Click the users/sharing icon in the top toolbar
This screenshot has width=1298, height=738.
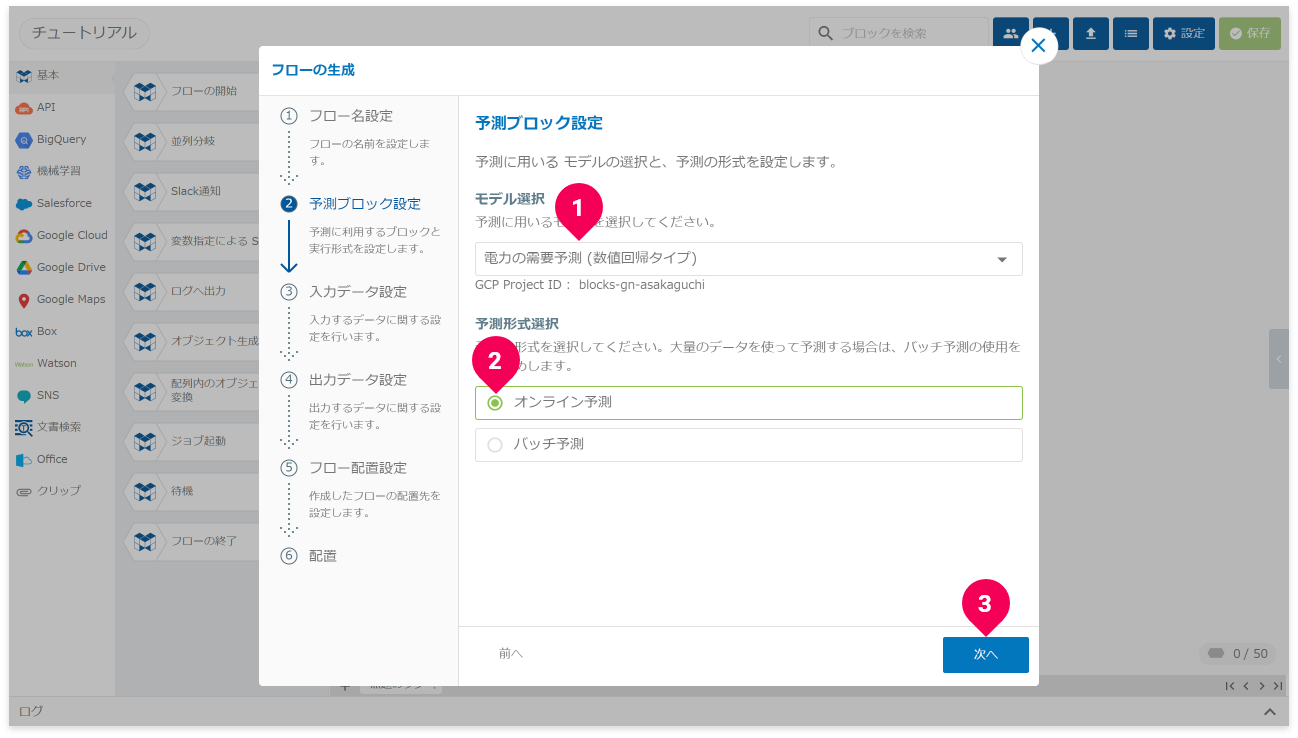1010,33
